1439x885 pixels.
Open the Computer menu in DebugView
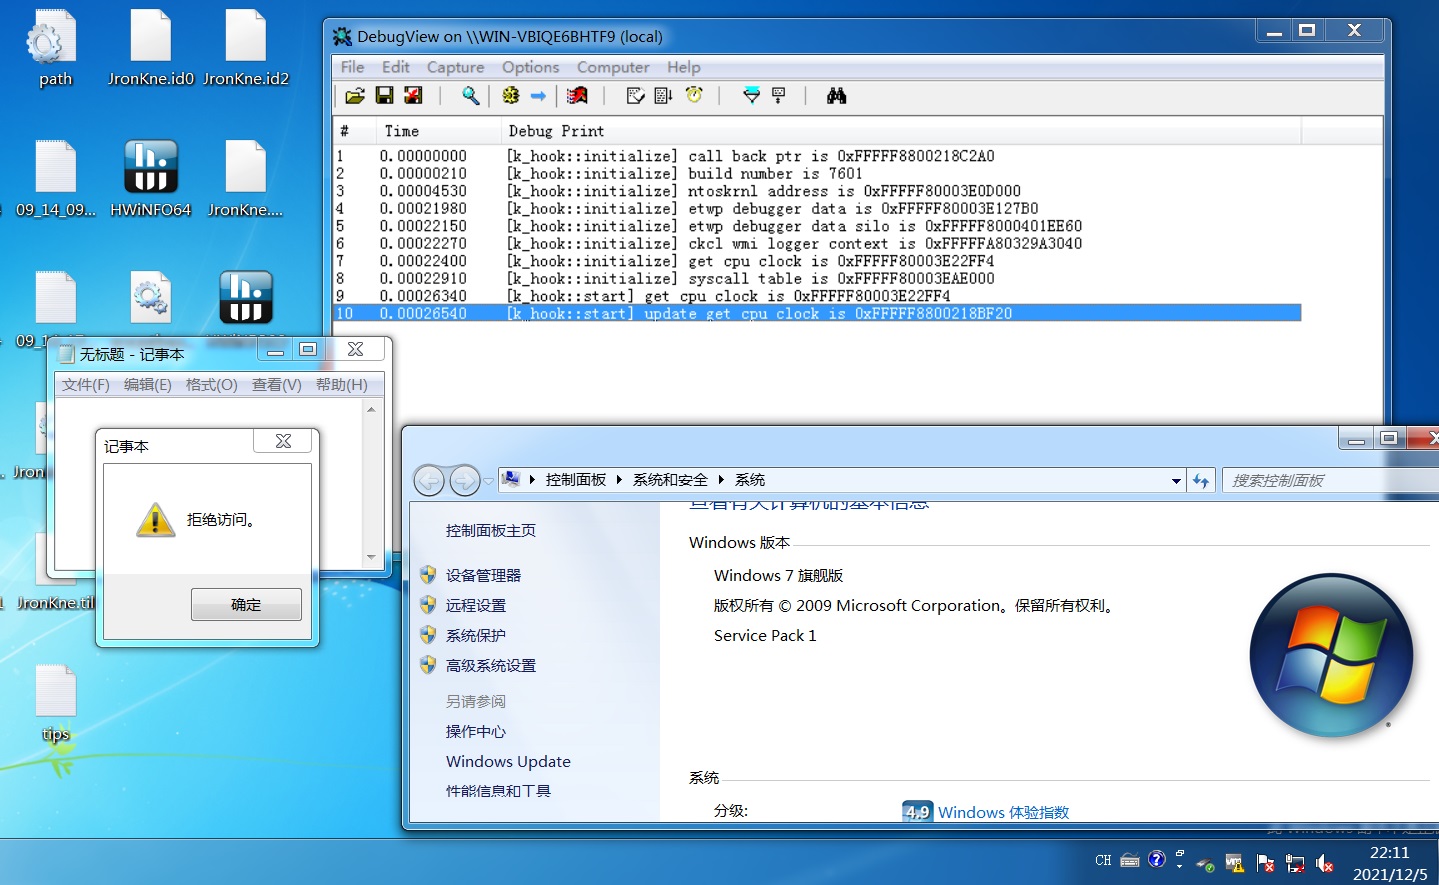coord(613,67)
